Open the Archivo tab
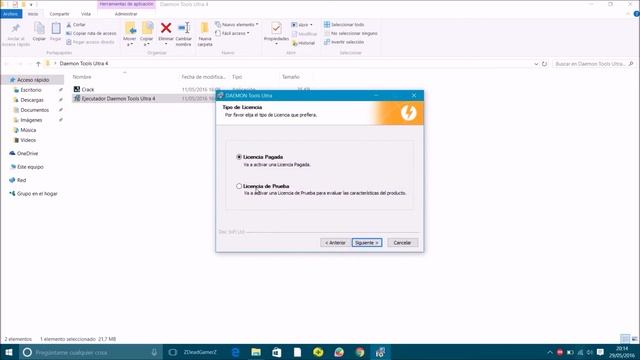Image resolution: width=640 pixels, height=360 pixels. pos(11,14)
